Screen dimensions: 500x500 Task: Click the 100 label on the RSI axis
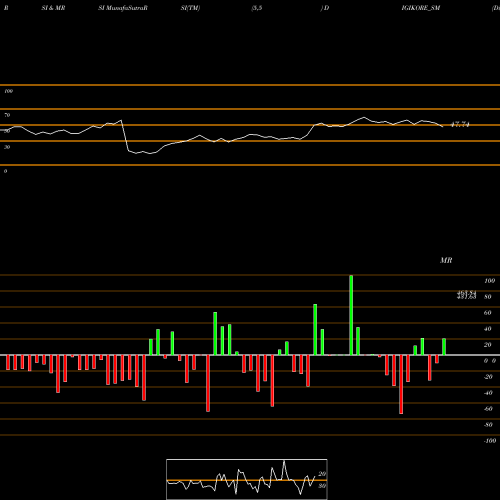click(8, 91)
